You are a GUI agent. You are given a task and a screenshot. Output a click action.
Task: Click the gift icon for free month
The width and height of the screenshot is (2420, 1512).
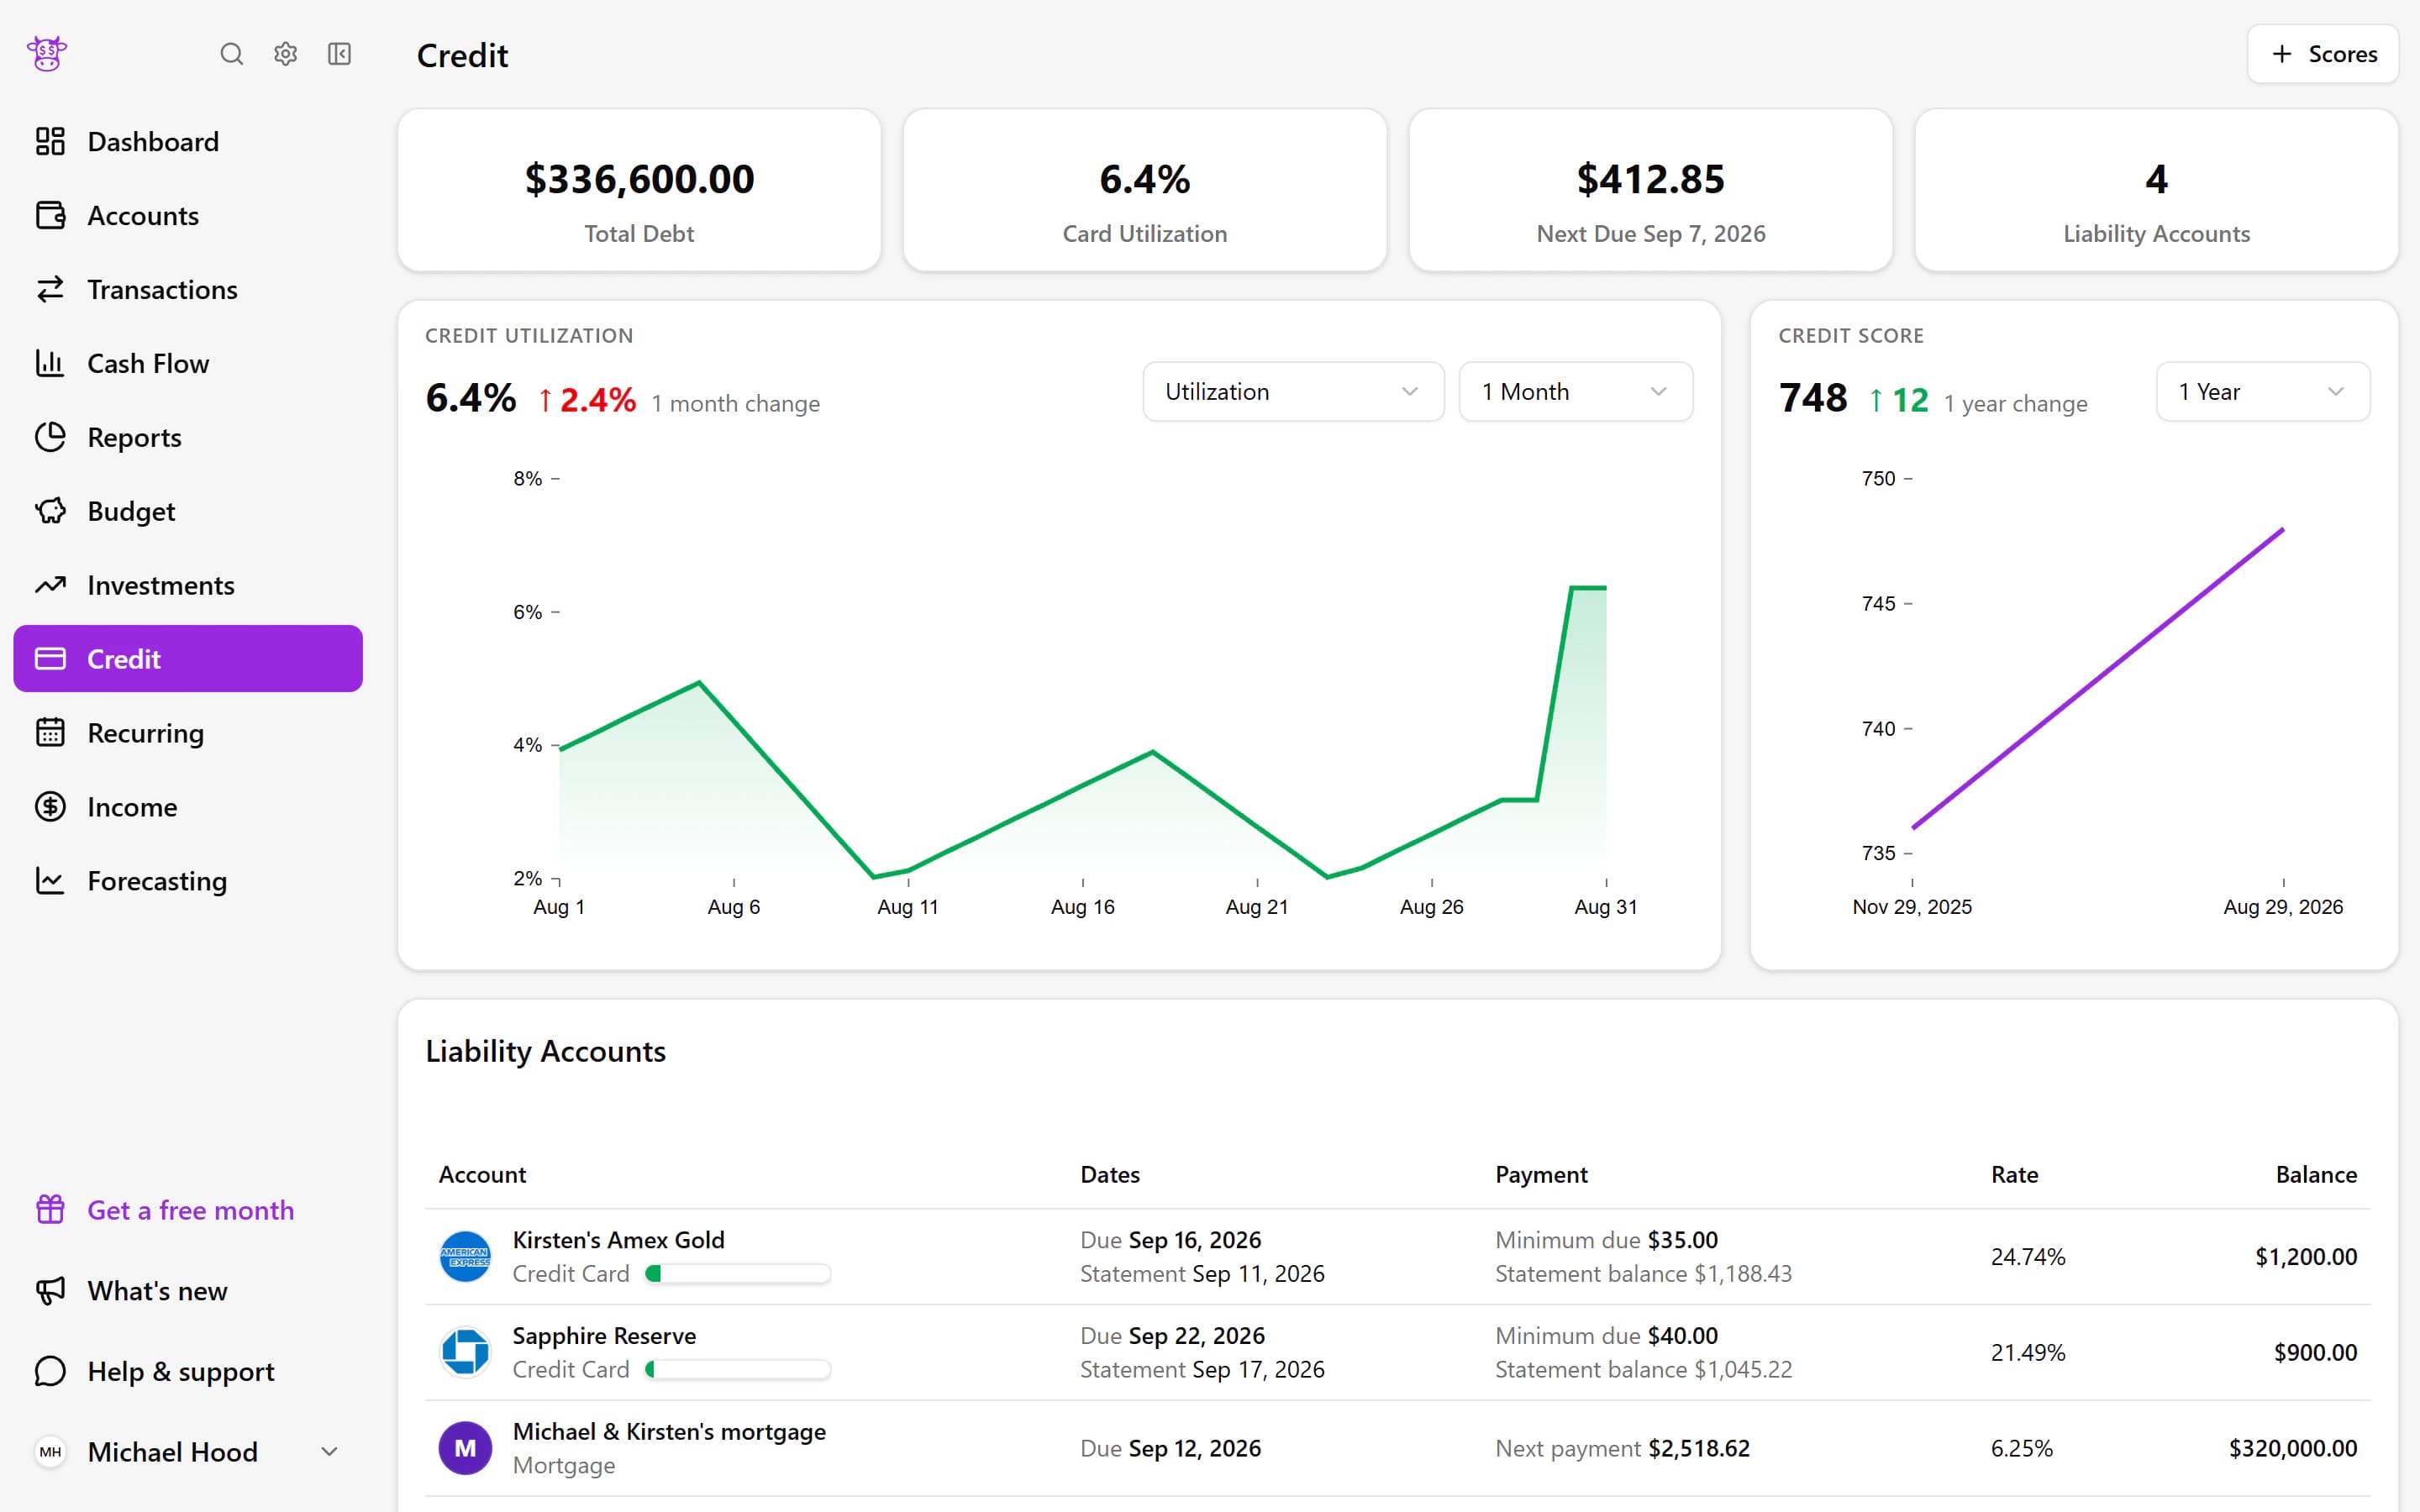tap(50, 1210)
